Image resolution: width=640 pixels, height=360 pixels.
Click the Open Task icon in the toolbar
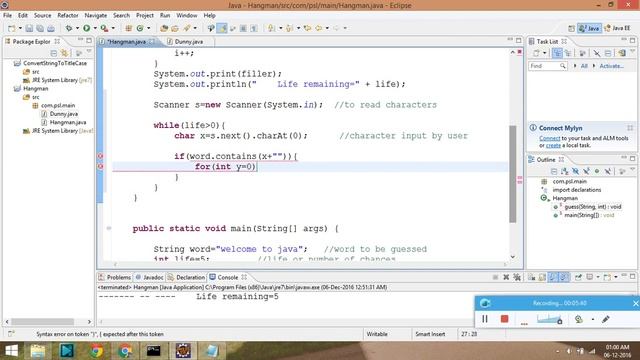(175, 28)
